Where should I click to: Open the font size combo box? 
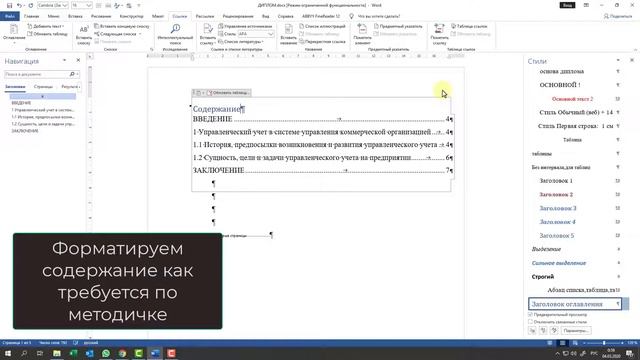tap(82, 5)
